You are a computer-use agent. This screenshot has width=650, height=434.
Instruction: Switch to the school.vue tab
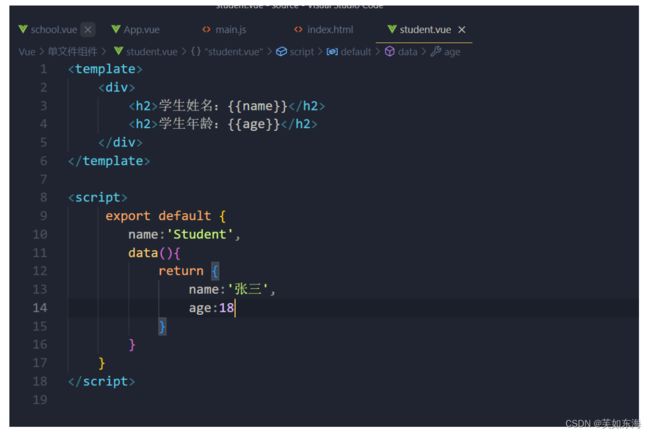pyautogui.click(x=53, y=30)
